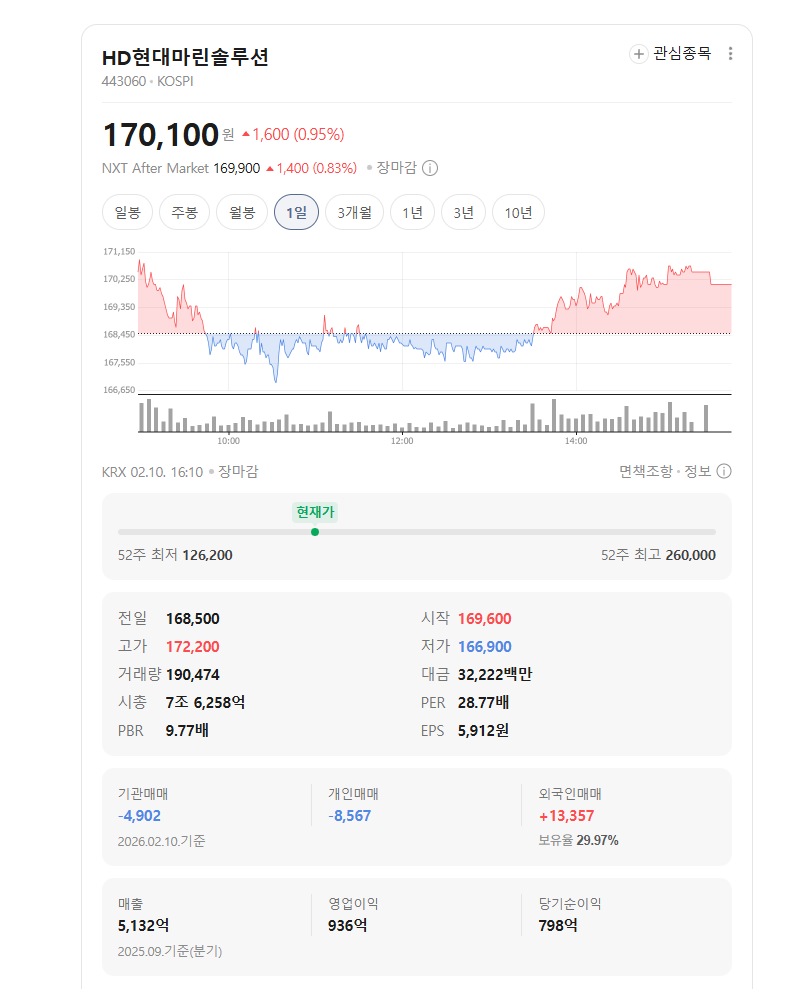Screen dimensions: 812x989
Task: Click the 고가 value 172,200
Action: click(192, 647)
